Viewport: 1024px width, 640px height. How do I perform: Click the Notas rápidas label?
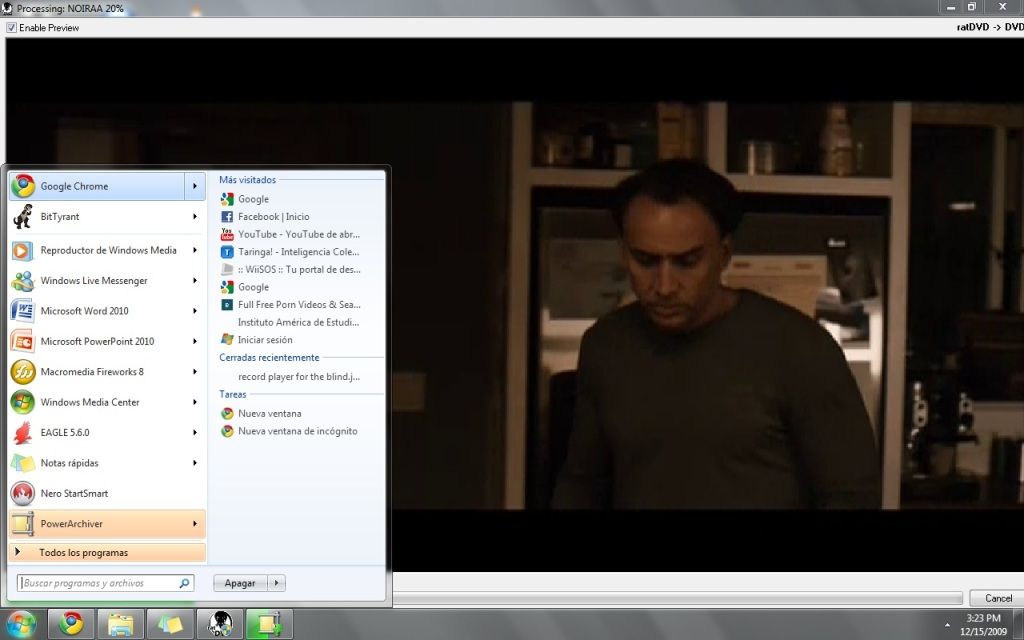click(x=69, y=463)
